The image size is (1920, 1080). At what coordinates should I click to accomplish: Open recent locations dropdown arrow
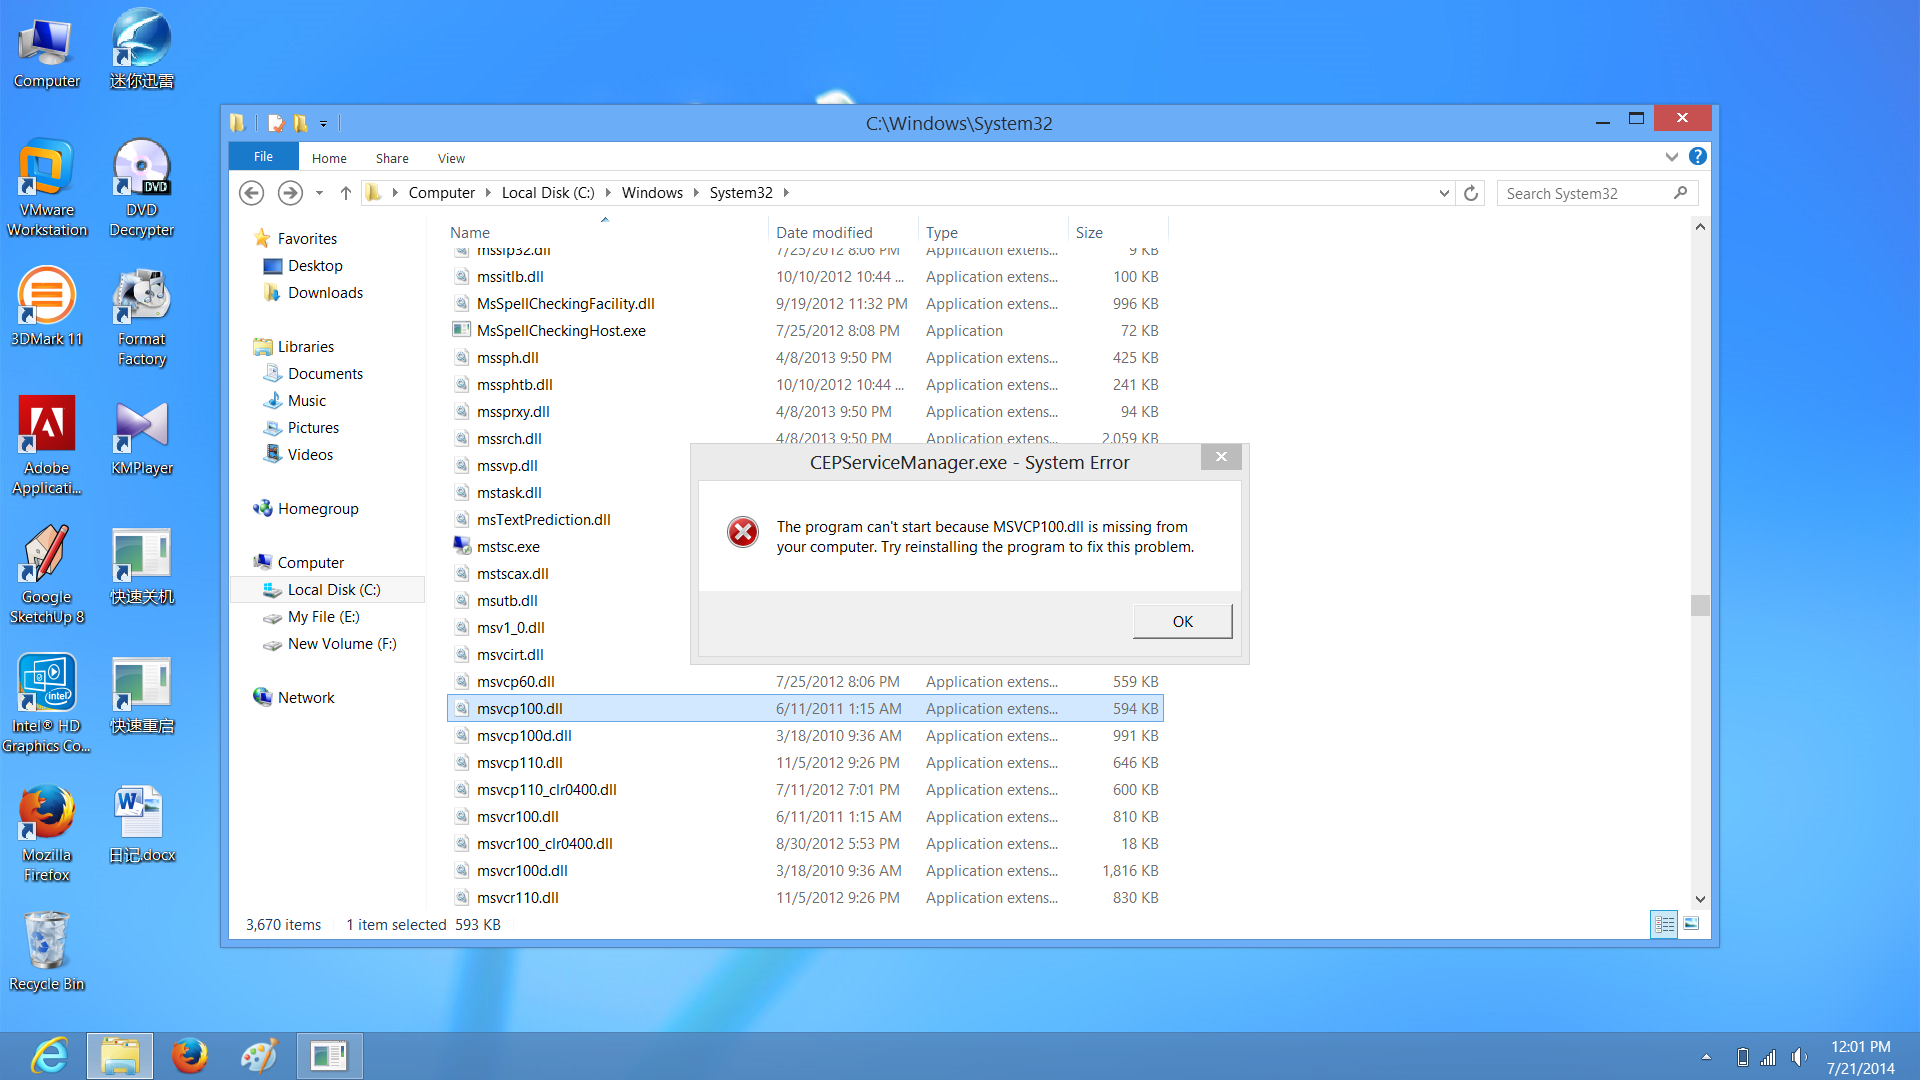(x=319, y=193)
